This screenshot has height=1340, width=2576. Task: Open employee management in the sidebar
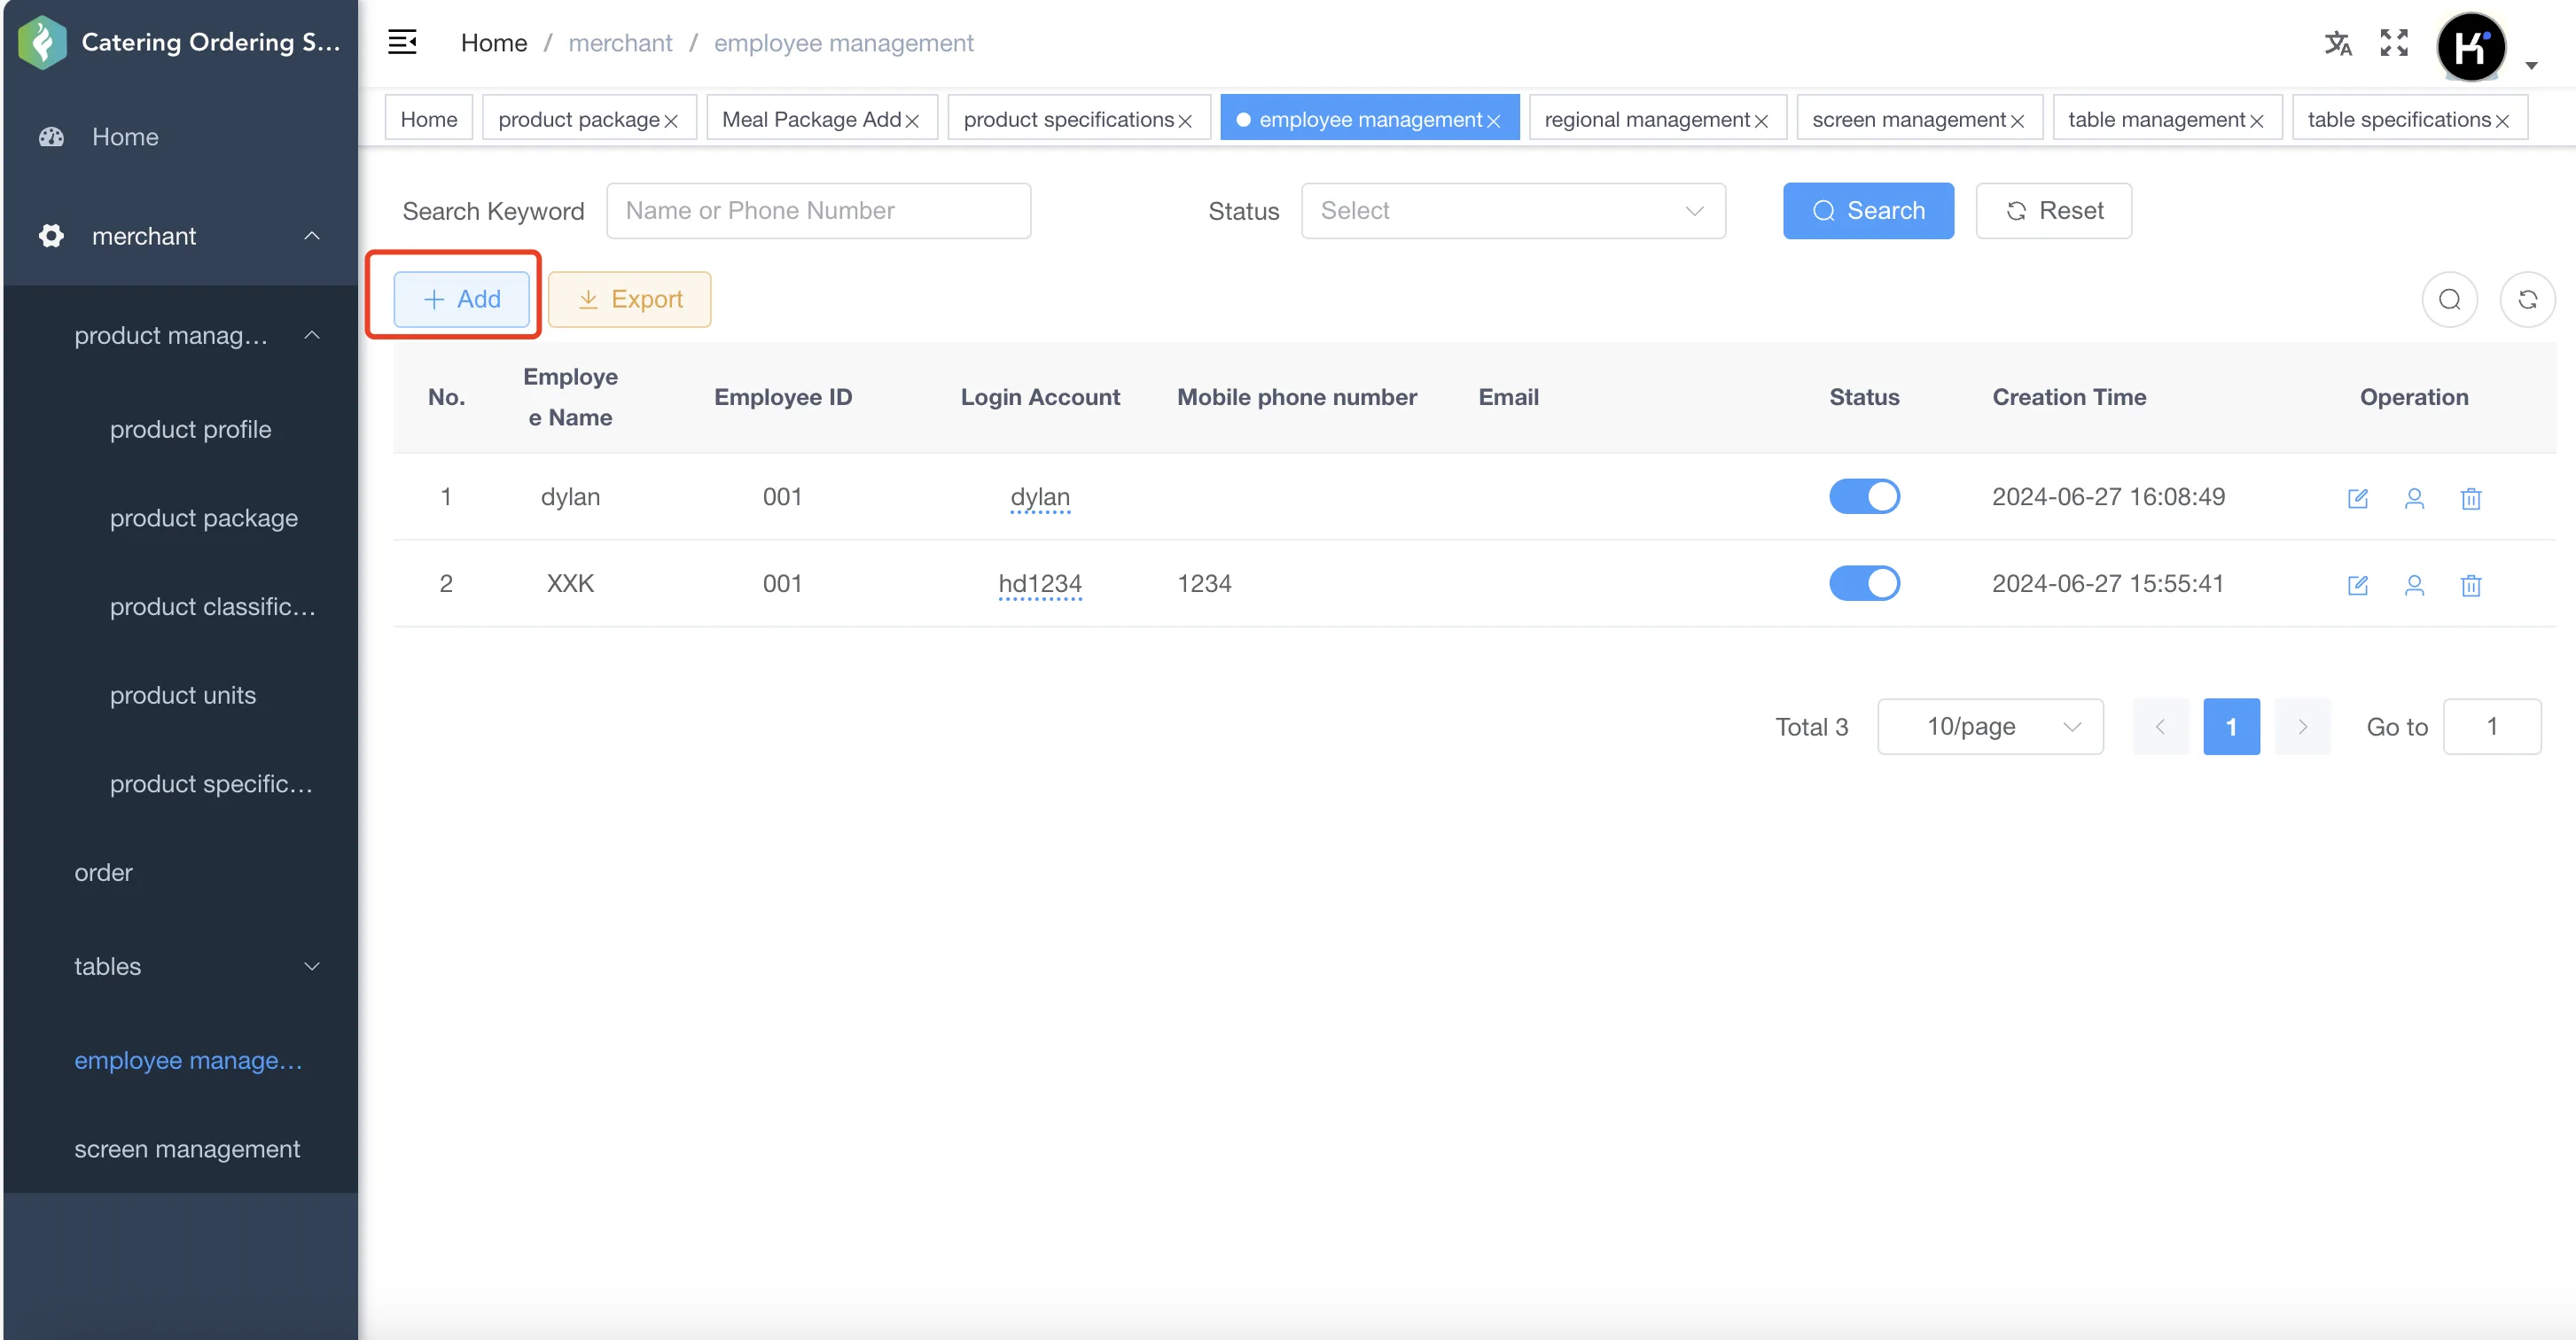180,1060
